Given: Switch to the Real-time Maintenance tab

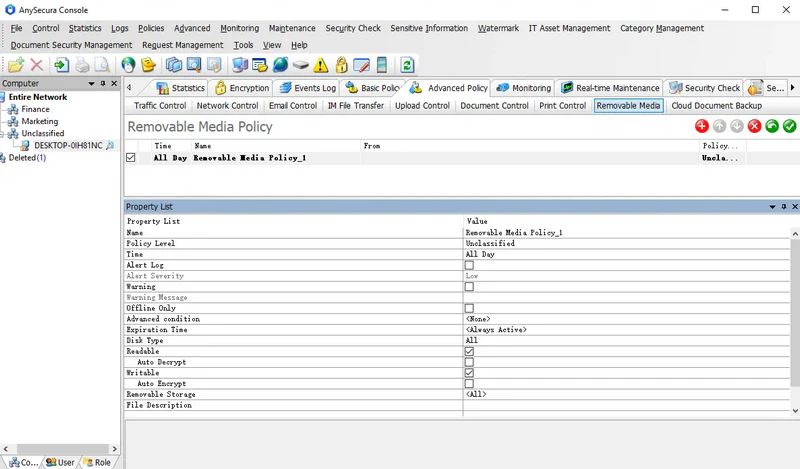Looking at the screenshot, I should [610, 88].
